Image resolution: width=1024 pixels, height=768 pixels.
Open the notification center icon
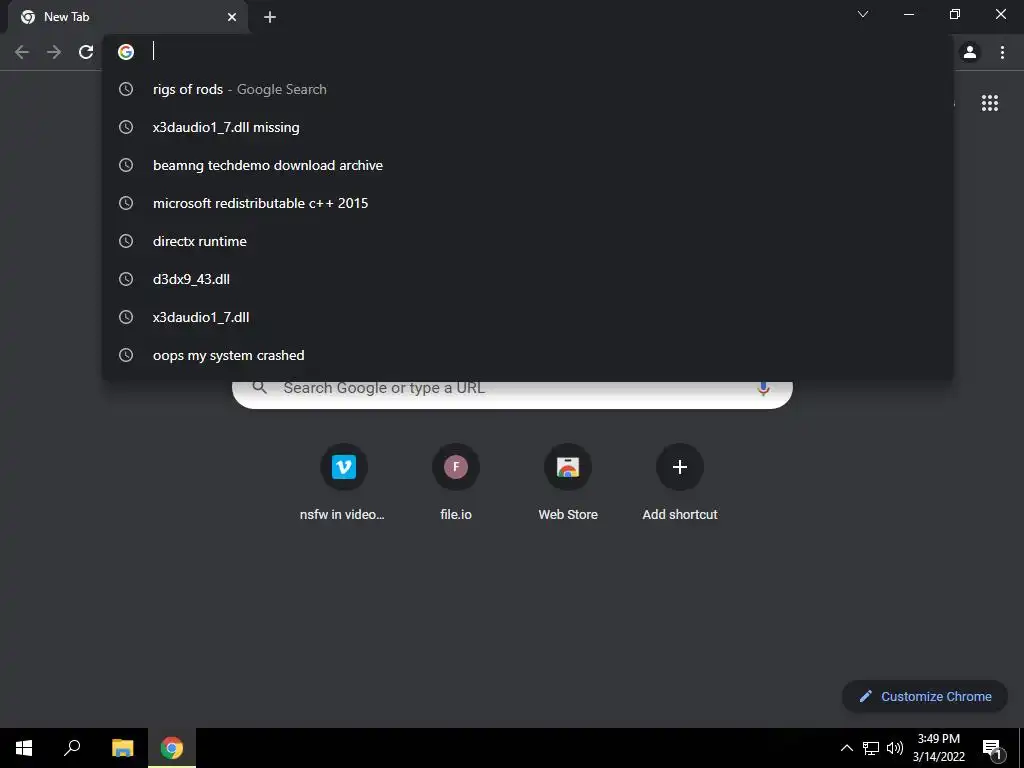[x=992, y=749]
